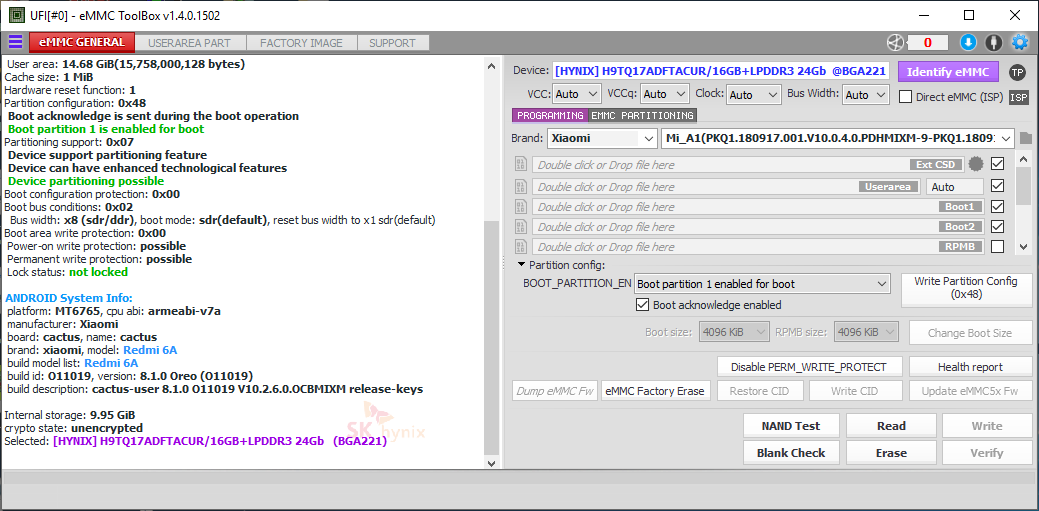Click the red 0 counter field
This screenshot has width=1039, height=511.
point(927,43)
